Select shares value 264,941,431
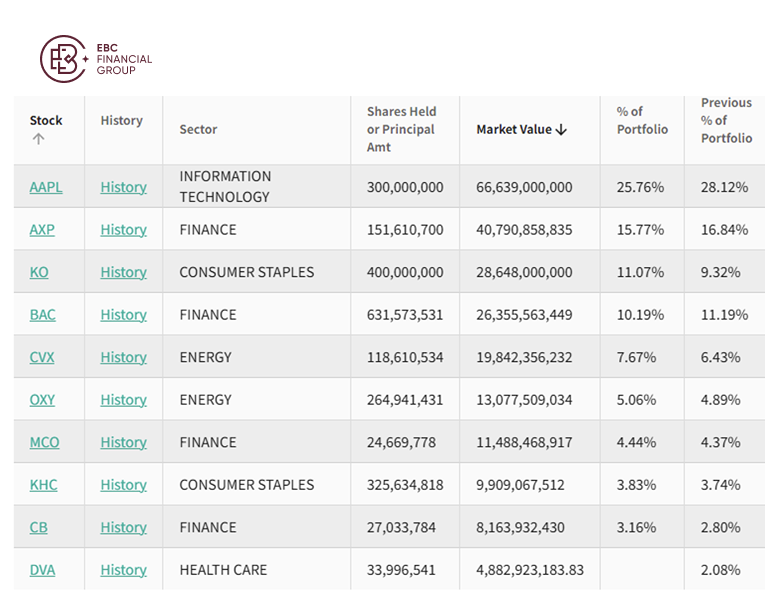Viewport: 778px width, 593px height. tap(405, 400)
